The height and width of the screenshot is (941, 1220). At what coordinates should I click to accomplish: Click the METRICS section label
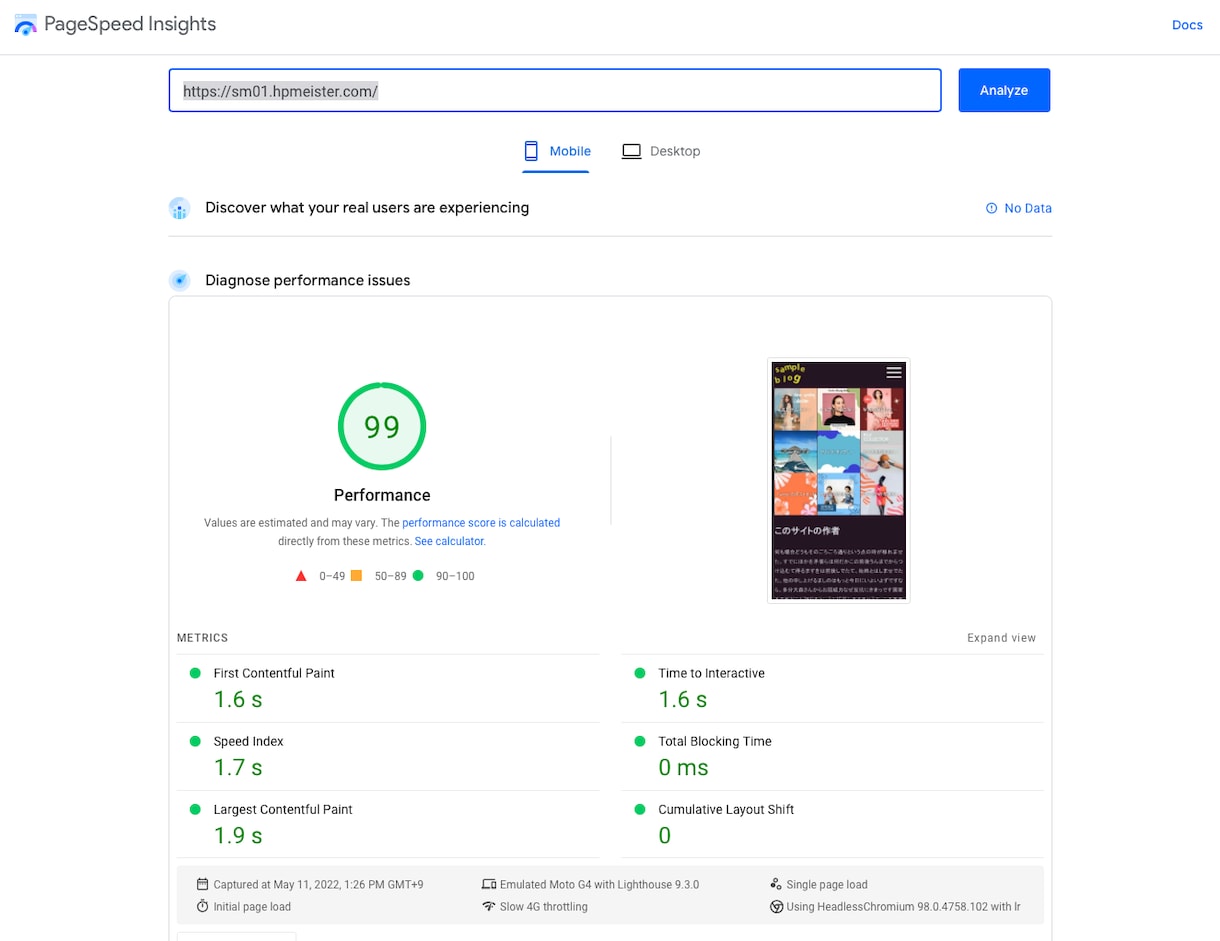tap(203, 638)
